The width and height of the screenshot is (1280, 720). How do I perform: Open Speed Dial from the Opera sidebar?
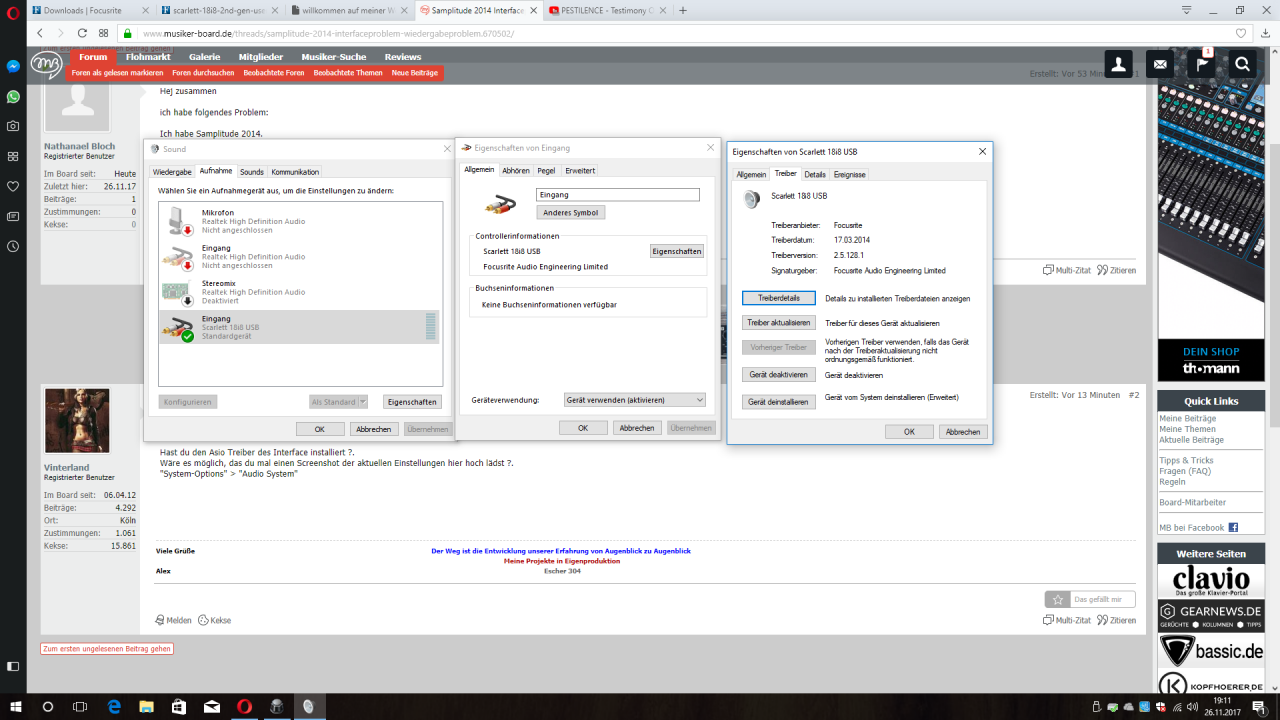(x=13, y=156)
